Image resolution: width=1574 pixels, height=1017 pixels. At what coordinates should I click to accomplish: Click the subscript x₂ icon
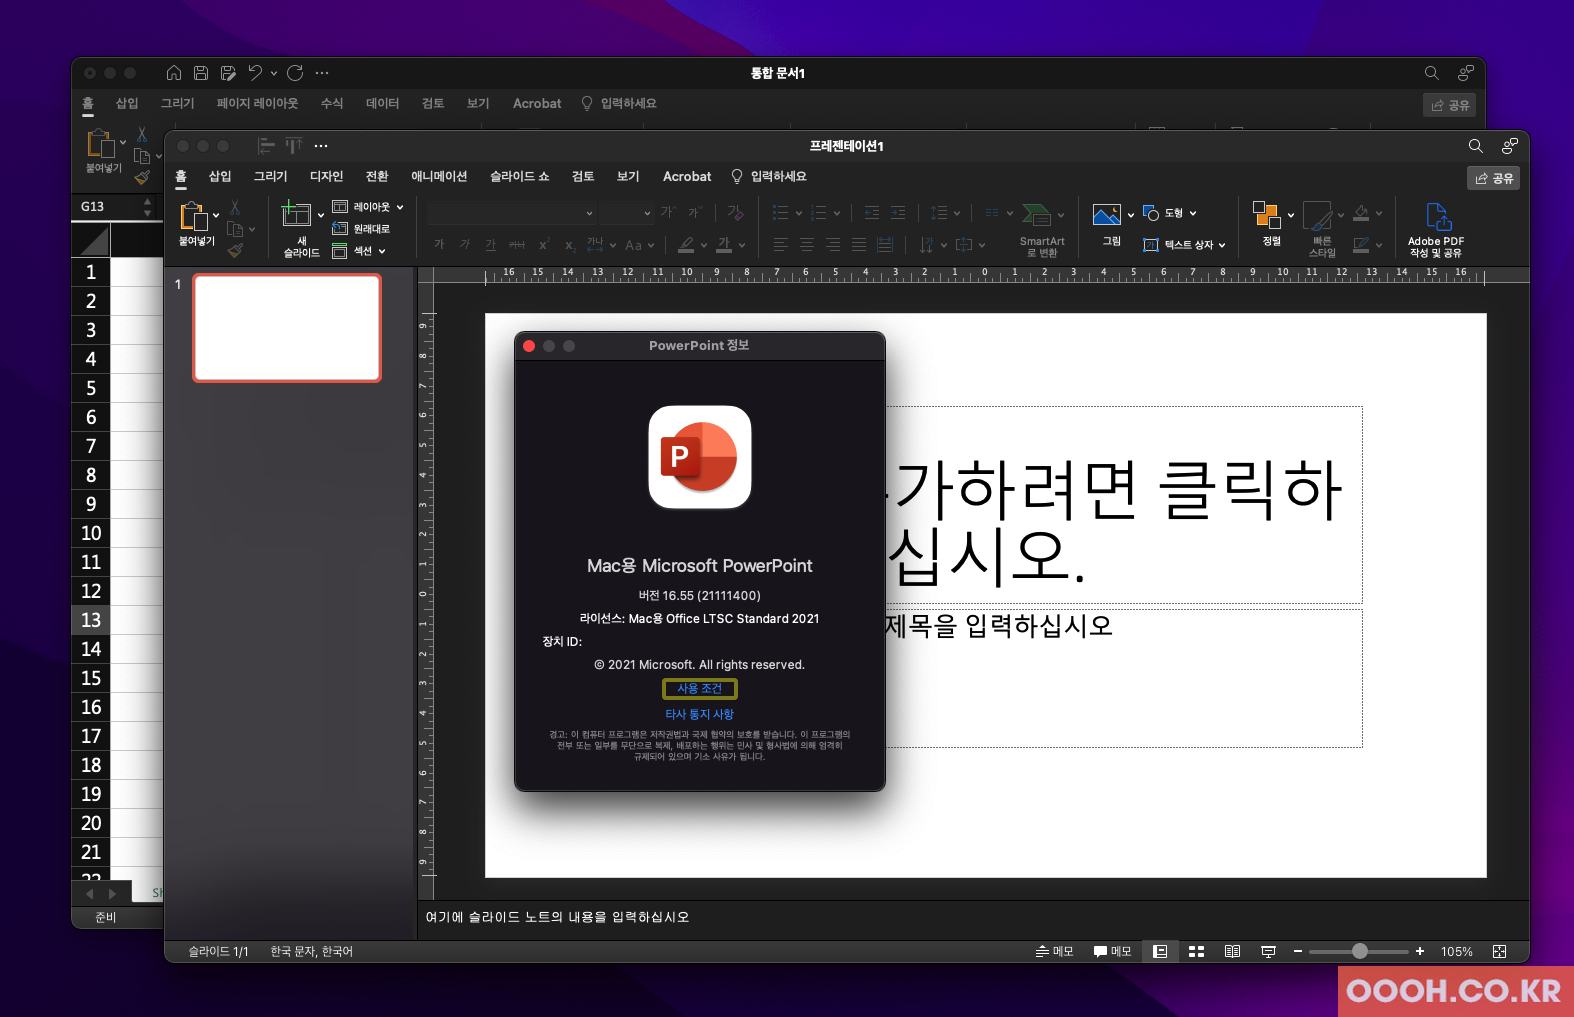pyautogui.click(x=569, y=244)
